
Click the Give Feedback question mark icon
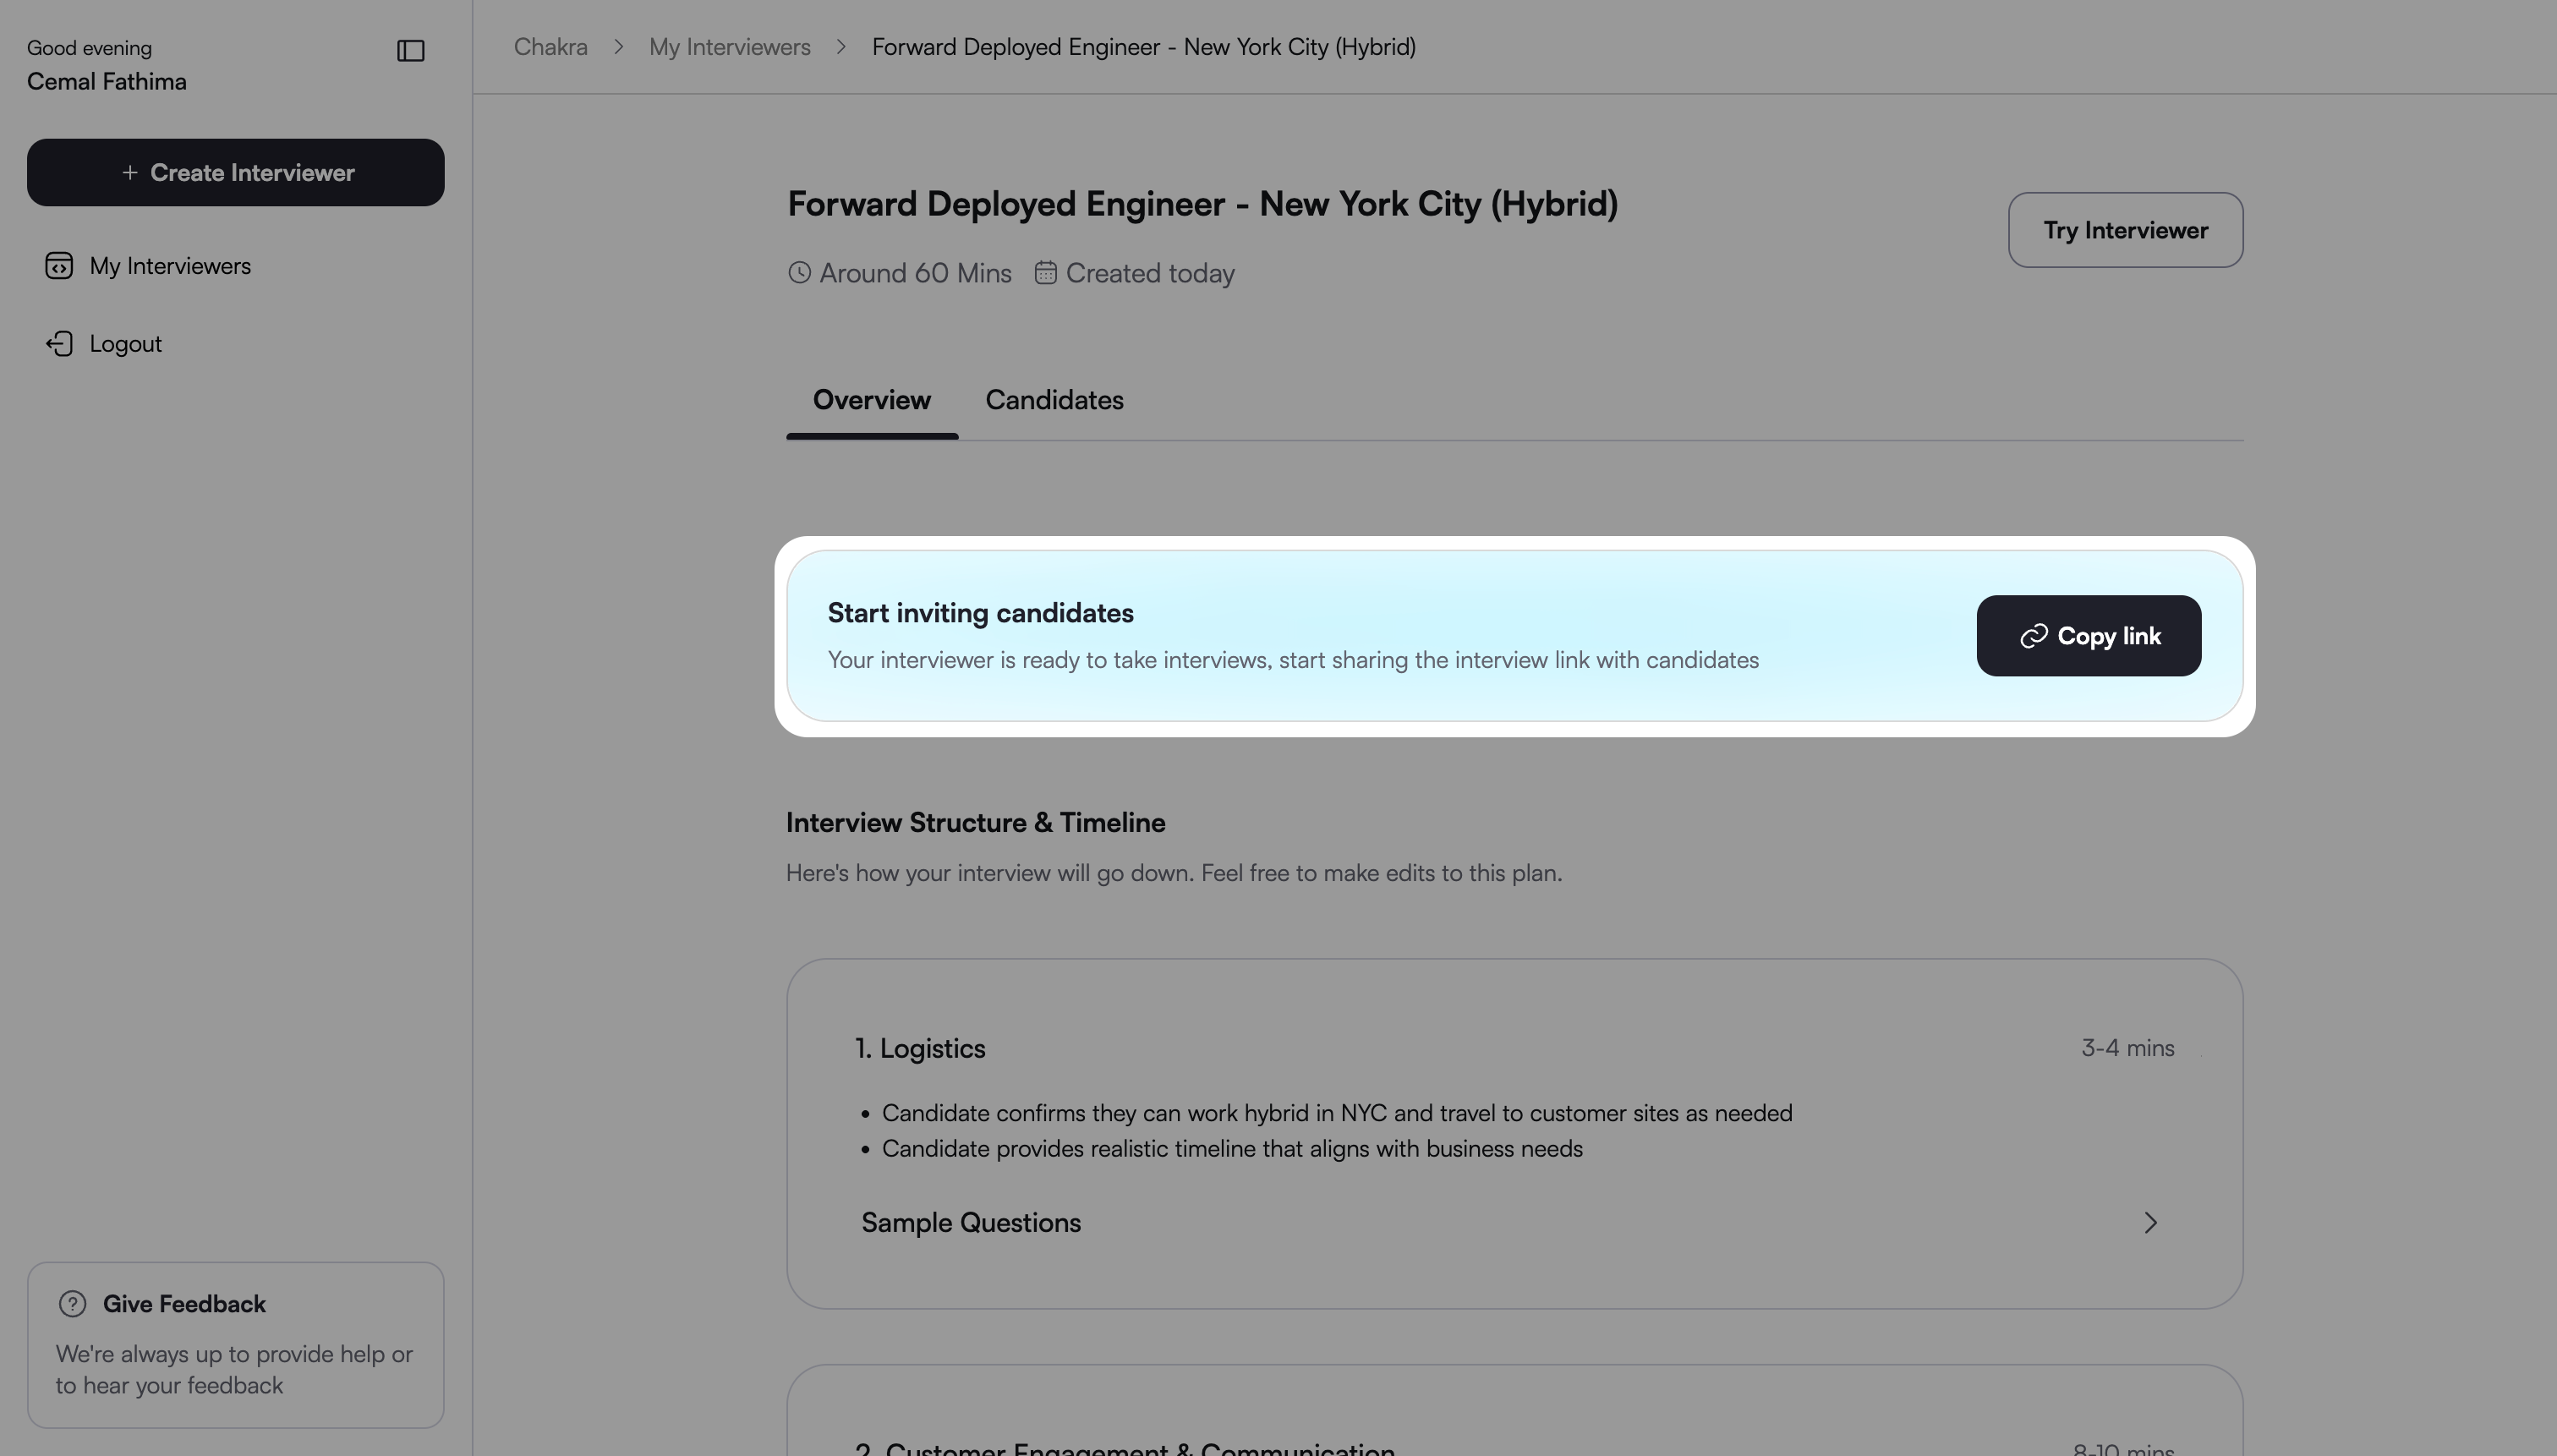pos(72,1304)
